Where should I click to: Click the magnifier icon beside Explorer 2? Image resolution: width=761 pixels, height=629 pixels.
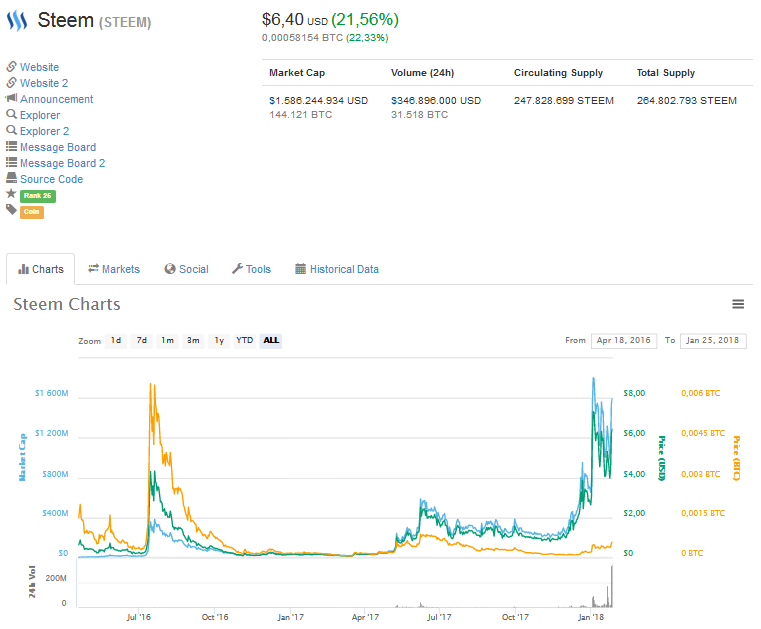11,130
